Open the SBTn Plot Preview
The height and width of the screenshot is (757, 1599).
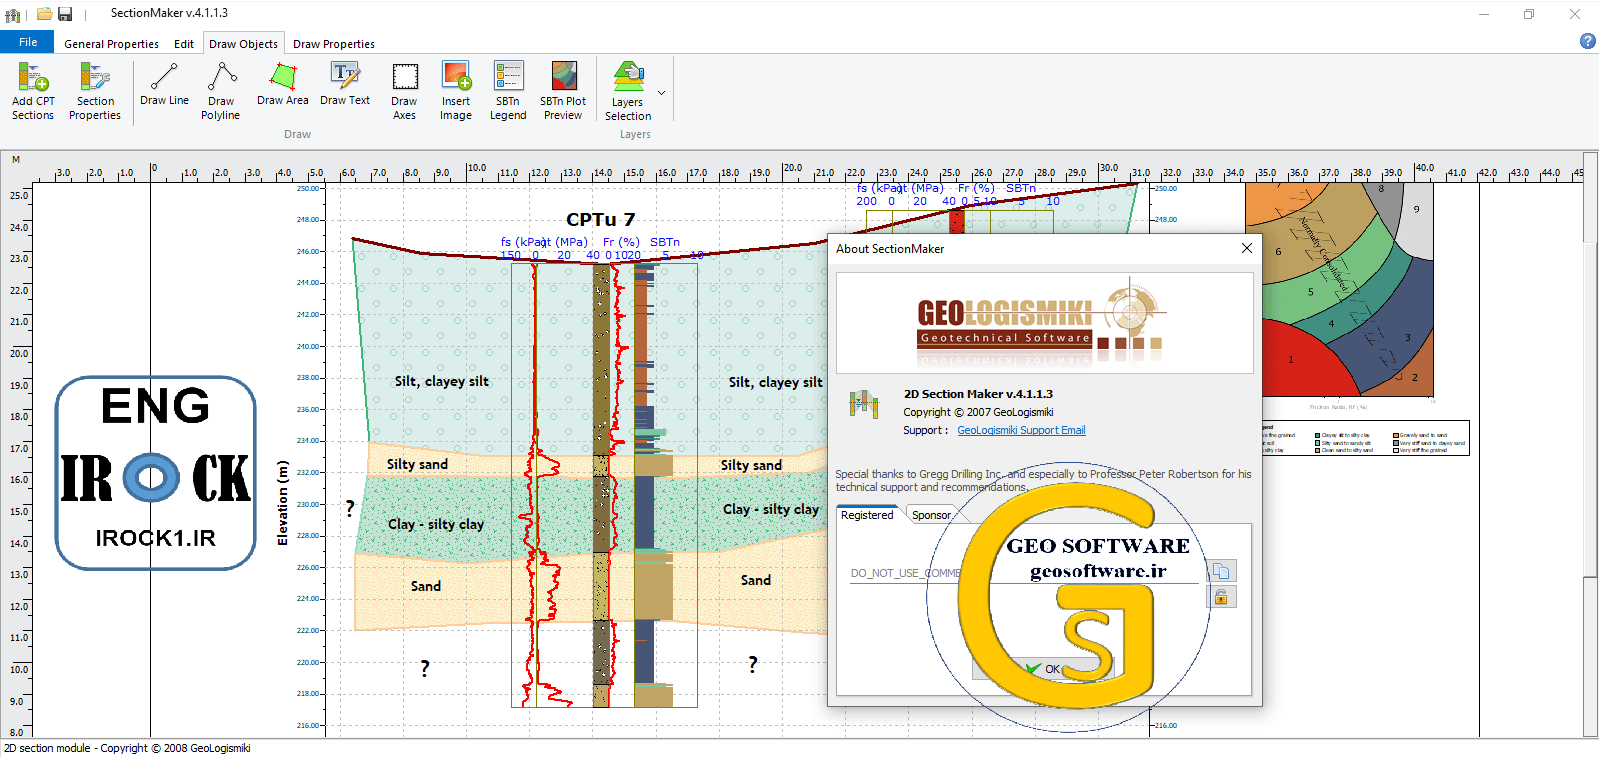click(563, 91)
